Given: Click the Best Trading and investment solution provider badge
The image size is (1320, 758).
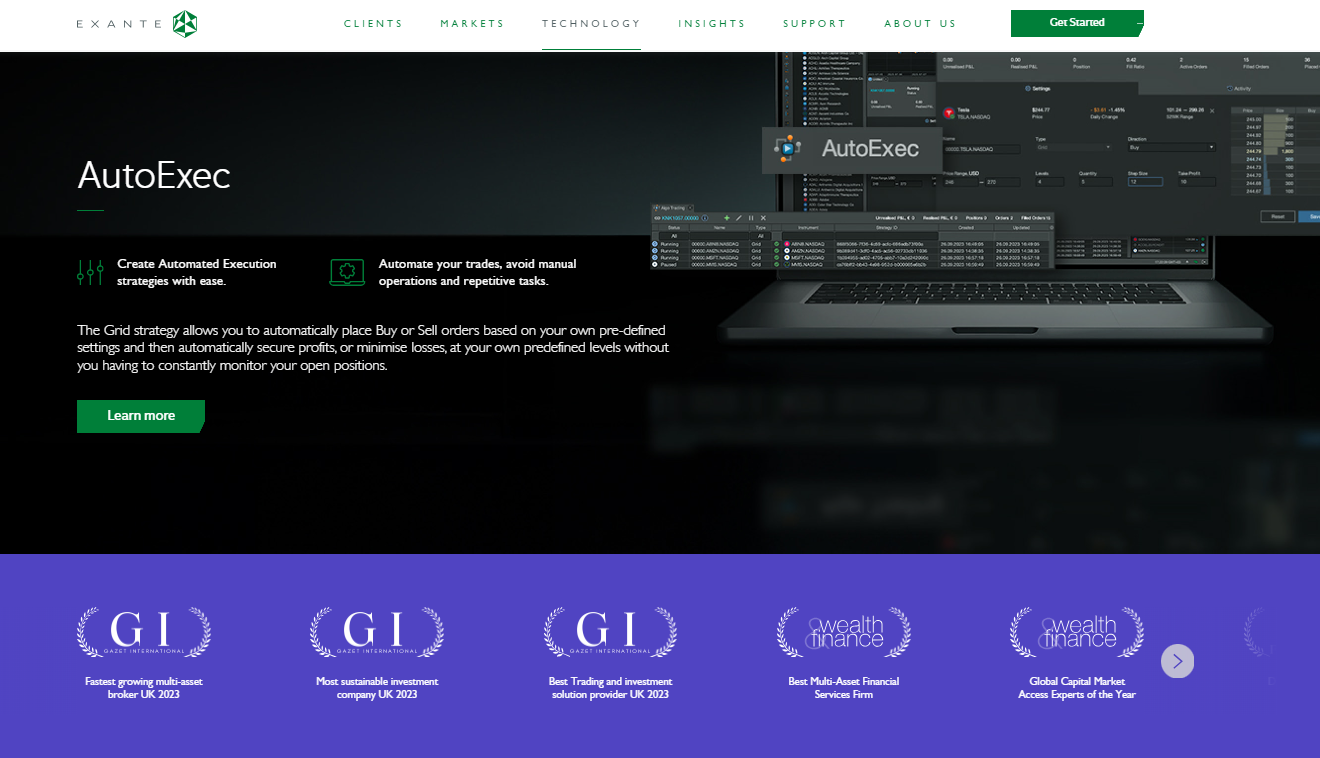Looking at the screenshot, I should pyautogui.click(x=610, y=632).
